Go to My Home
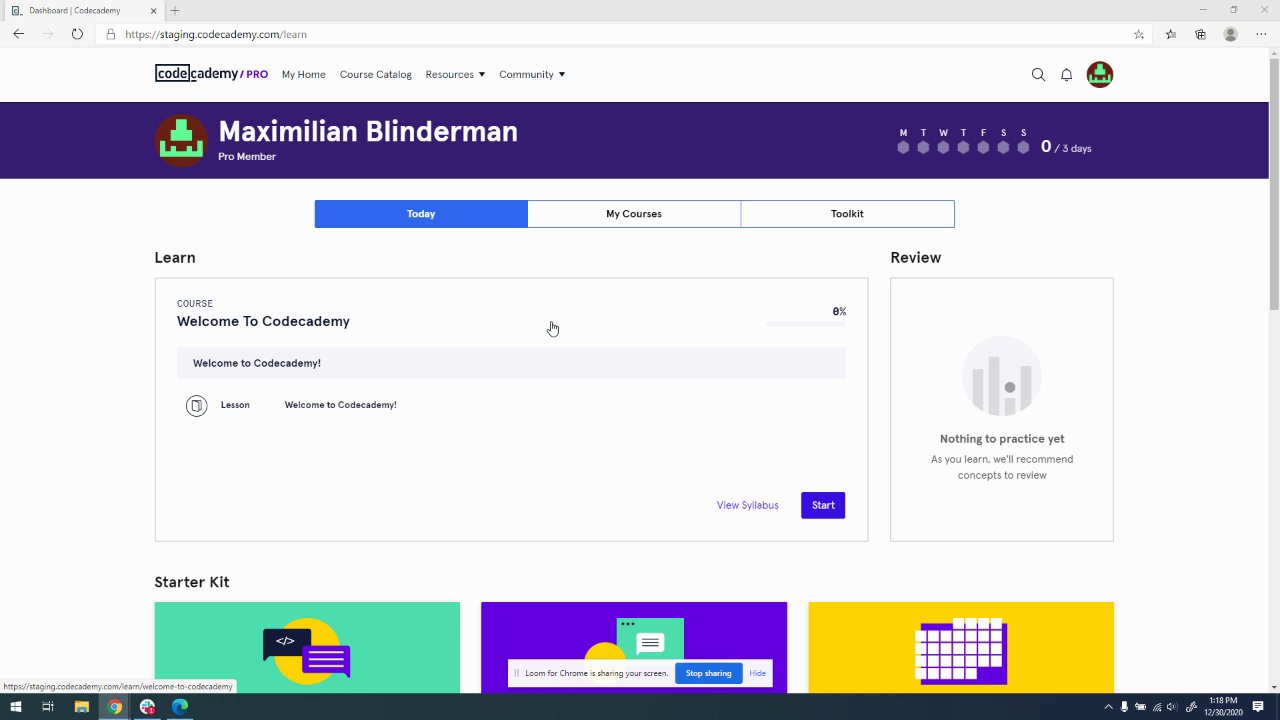 (x=303, y=75)
